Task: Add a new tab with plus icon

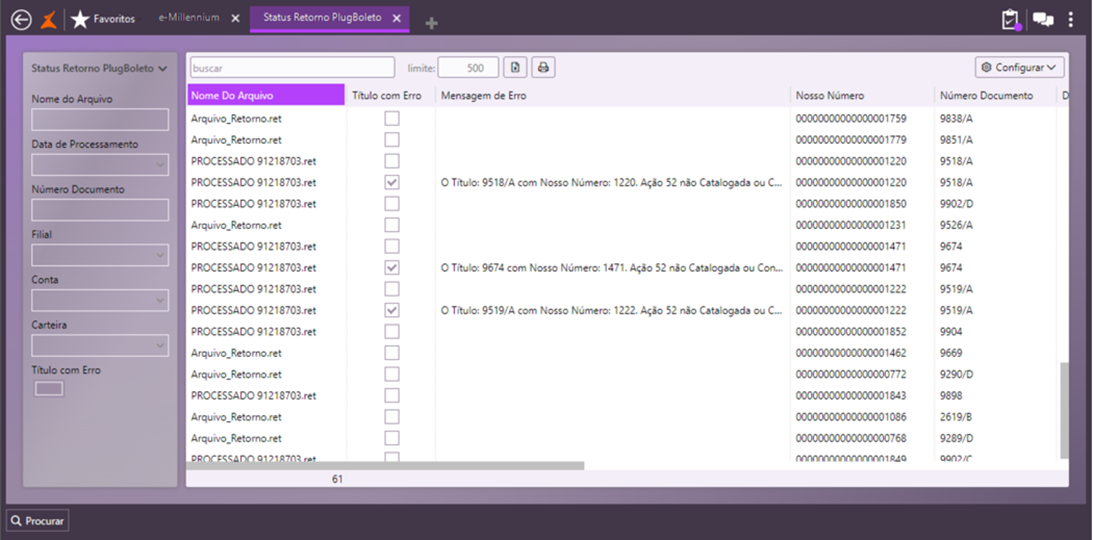Action: click(x=431, y=24)
